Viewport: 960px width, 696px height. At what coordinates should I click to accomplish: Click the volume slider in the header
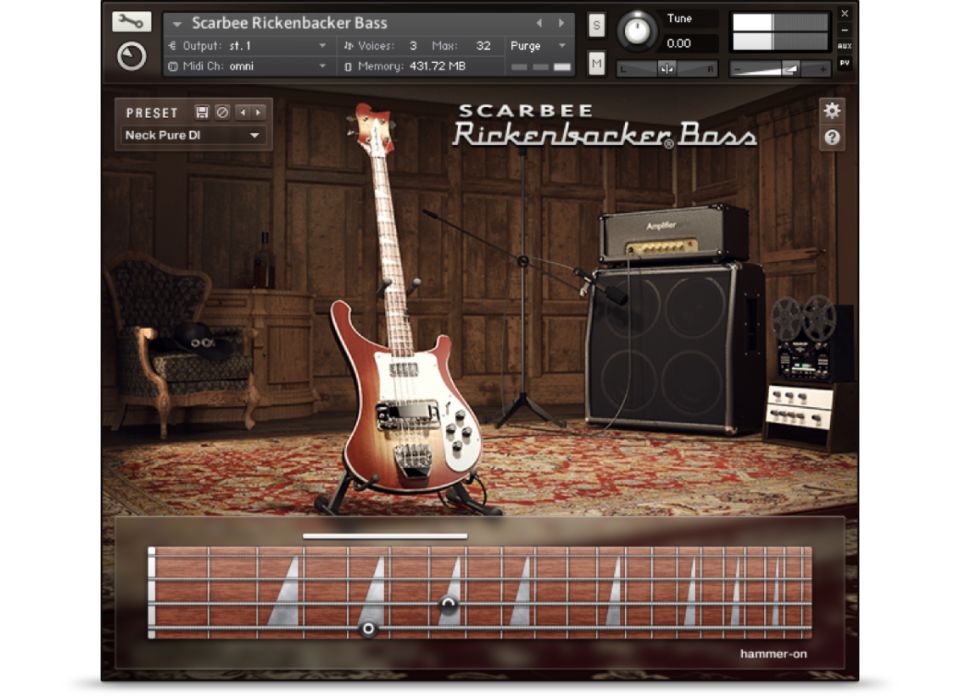pyautogui.click(x=780, y=68)
